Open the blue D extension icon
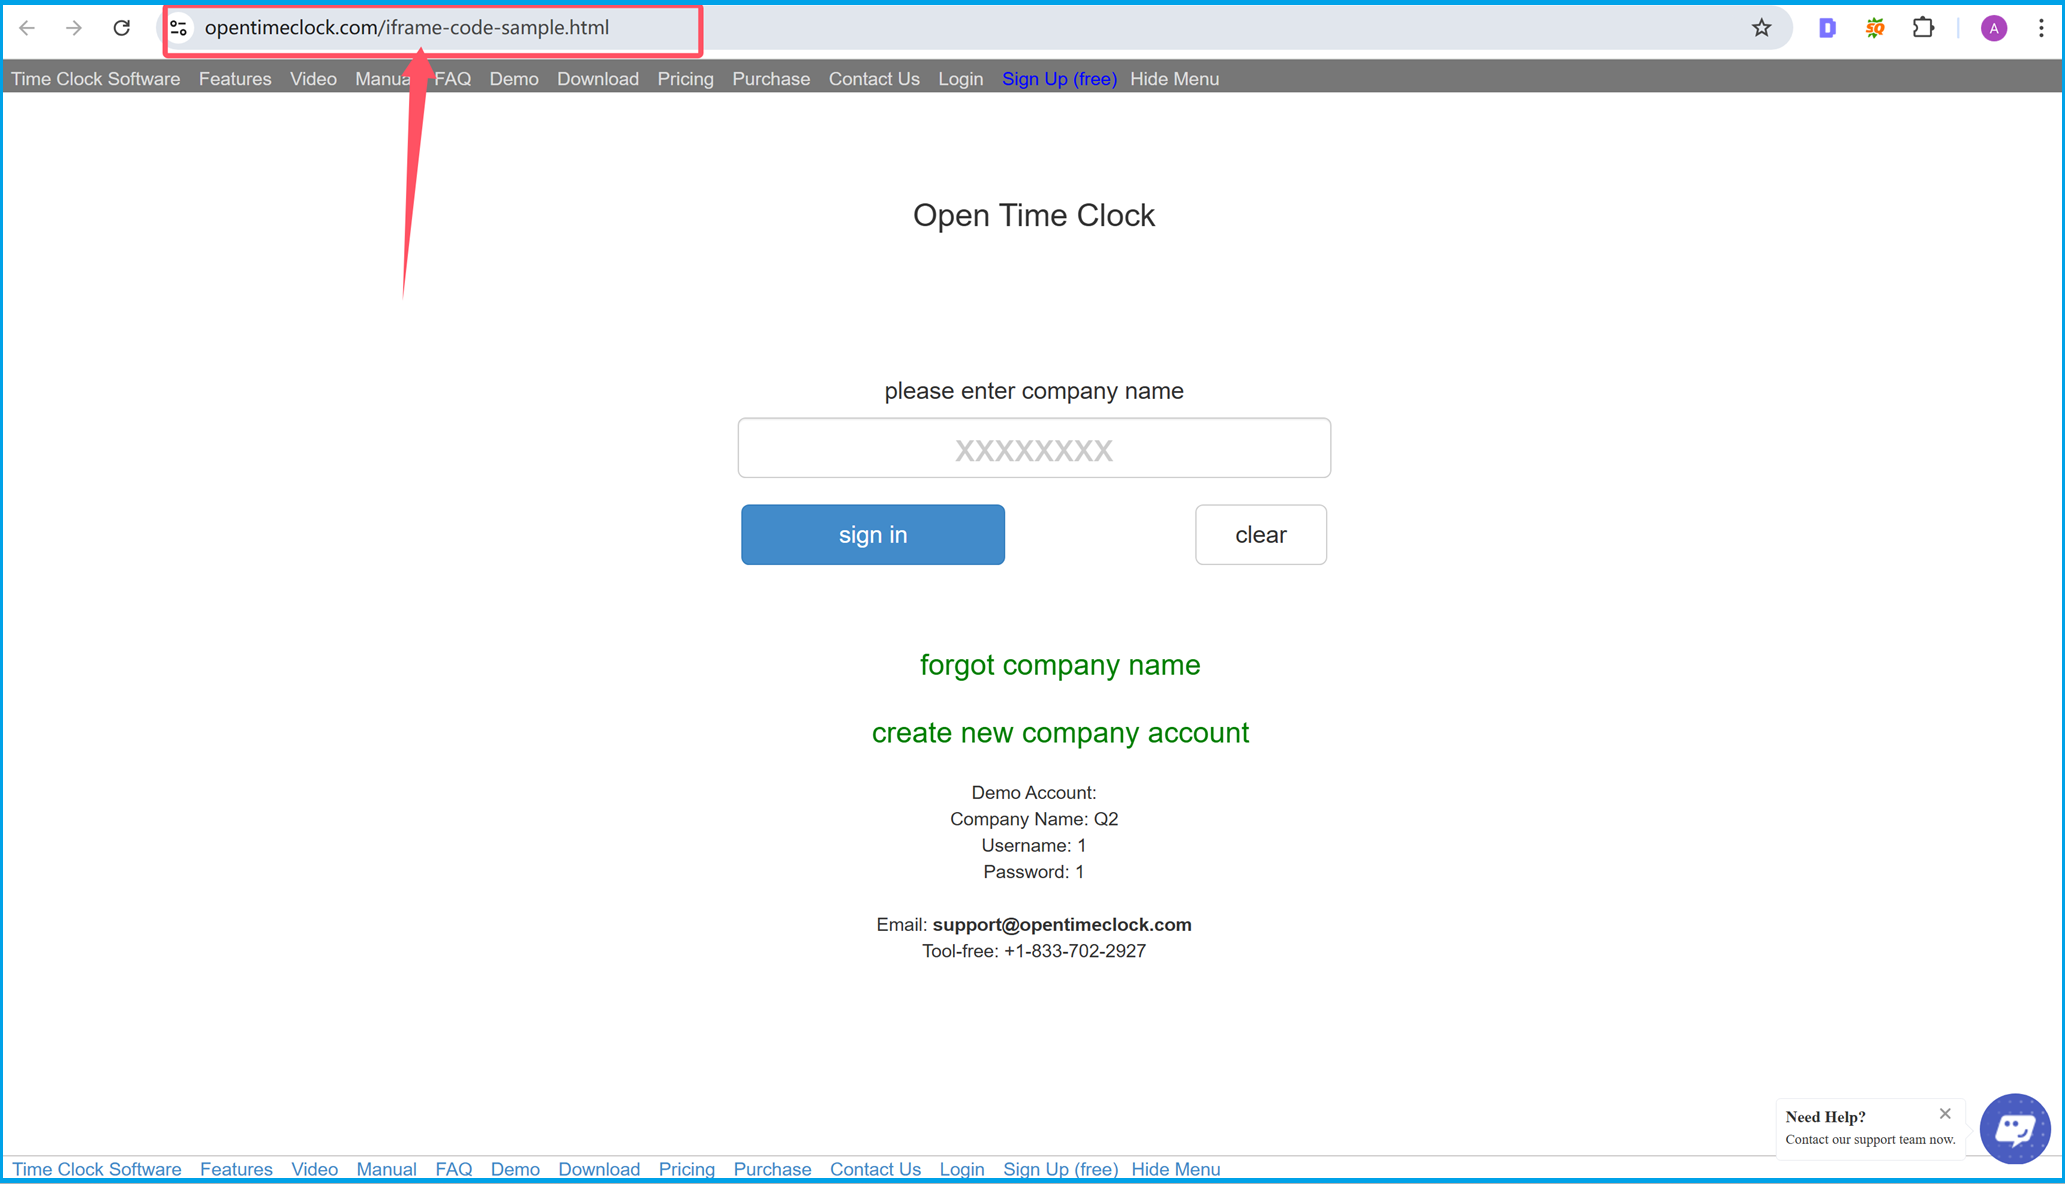The image size is (2065, 1184). coord(1827,28)
